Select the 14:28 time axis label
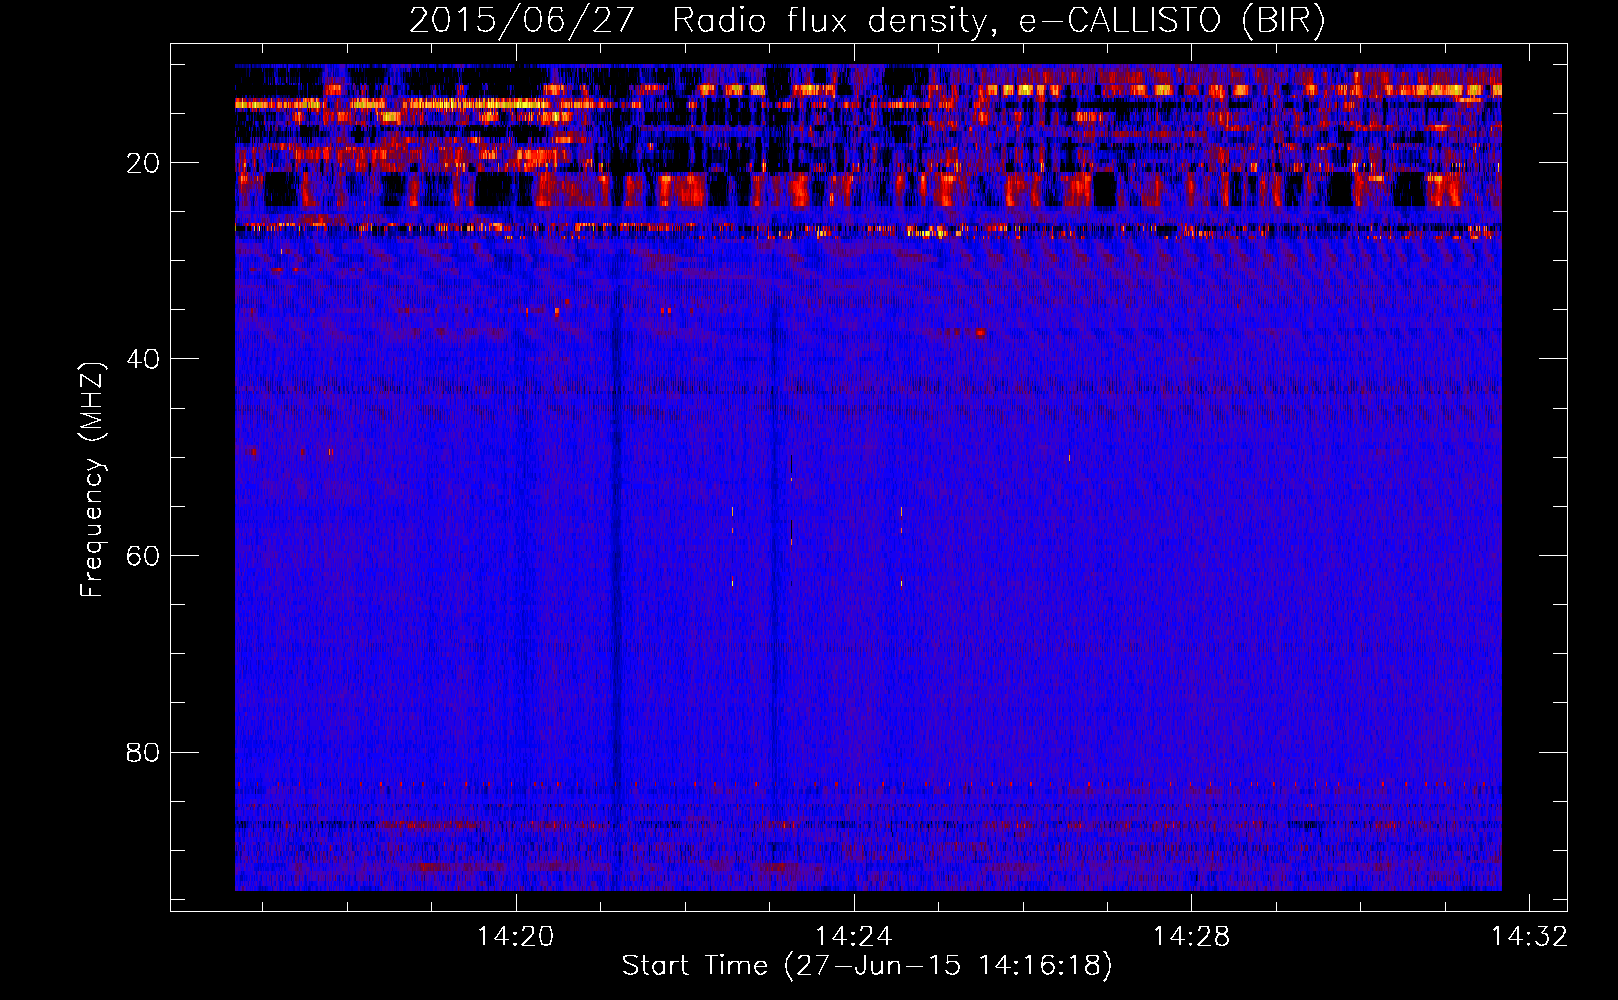 1191,936
